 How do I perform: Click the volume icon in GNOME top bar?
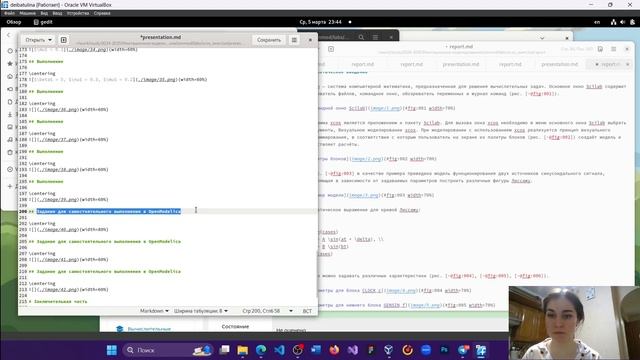click(622, 22)
